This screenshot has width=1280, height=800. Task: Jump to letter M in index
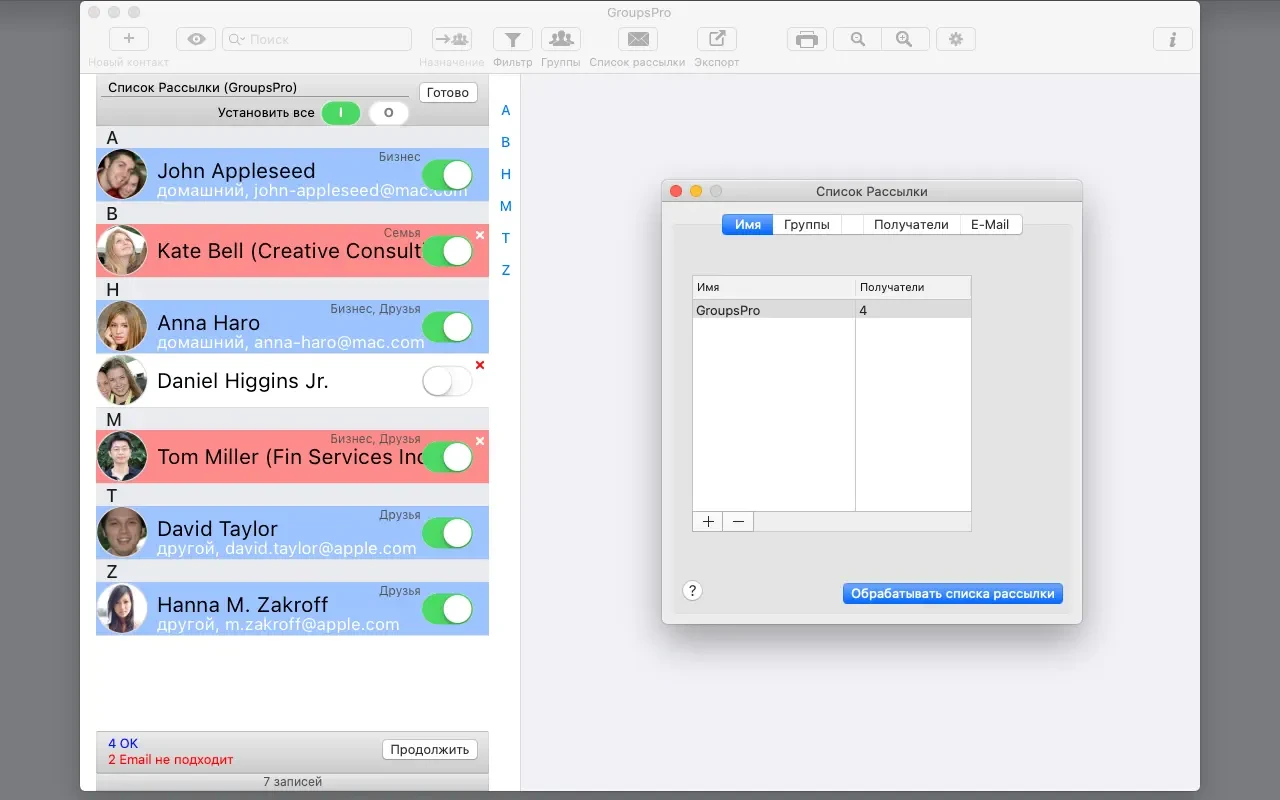point(506,206)
